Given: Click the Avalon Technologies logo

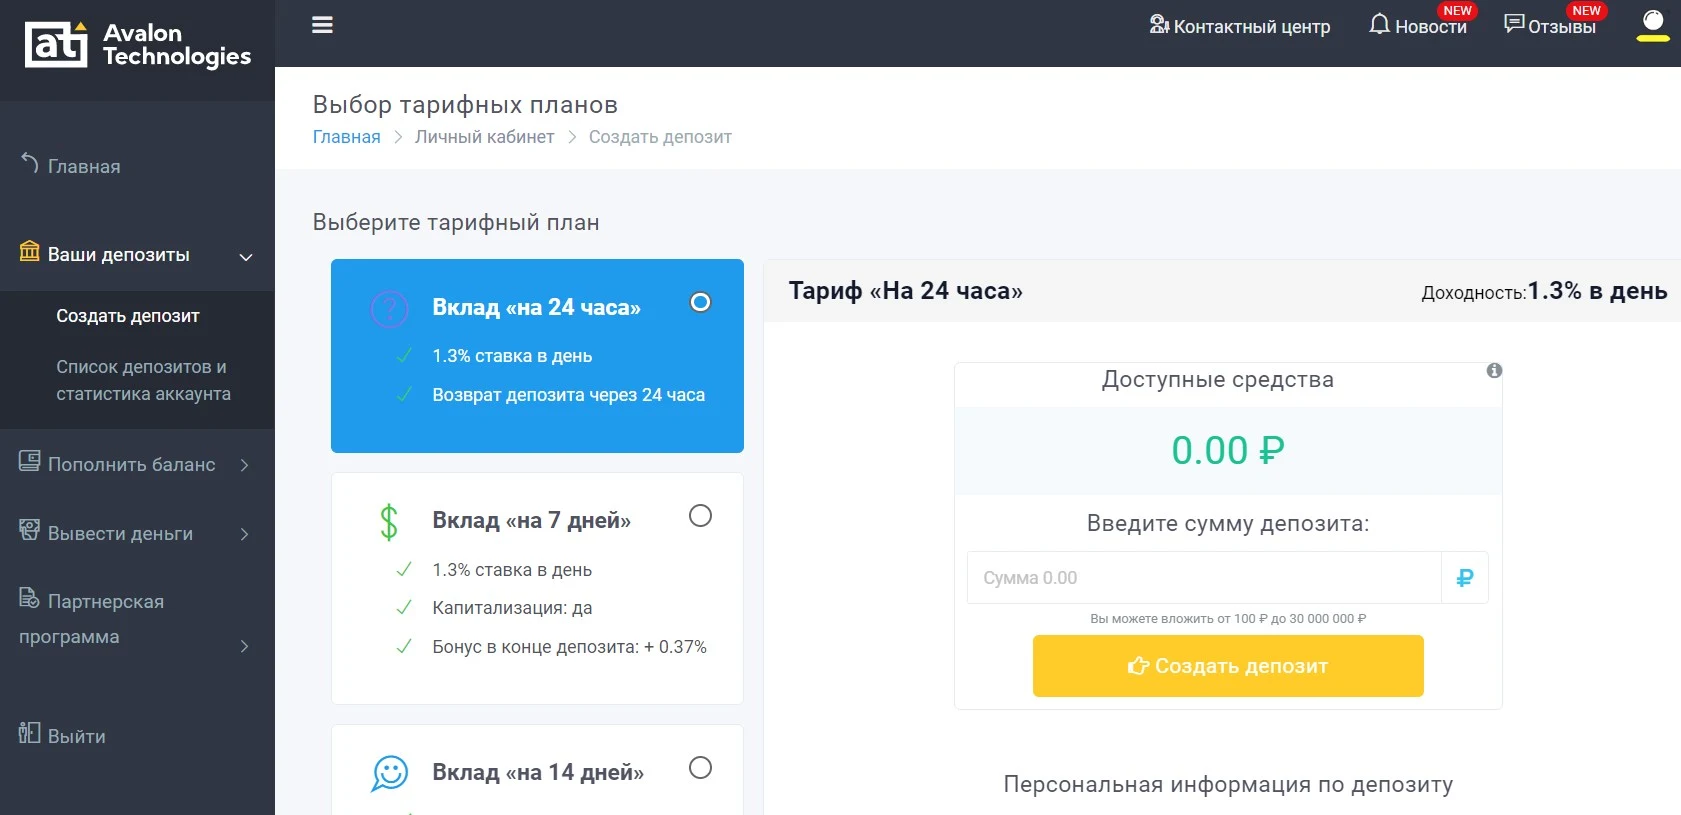Looking at the screenshot, I should [138, 45].
